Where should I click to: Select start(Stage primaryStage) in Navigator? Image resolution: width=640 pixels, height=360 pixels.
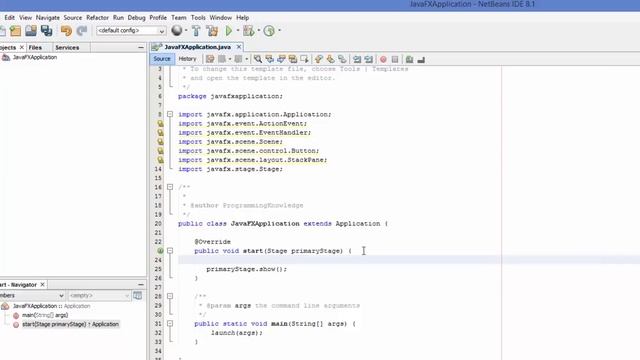pos(70,324)
